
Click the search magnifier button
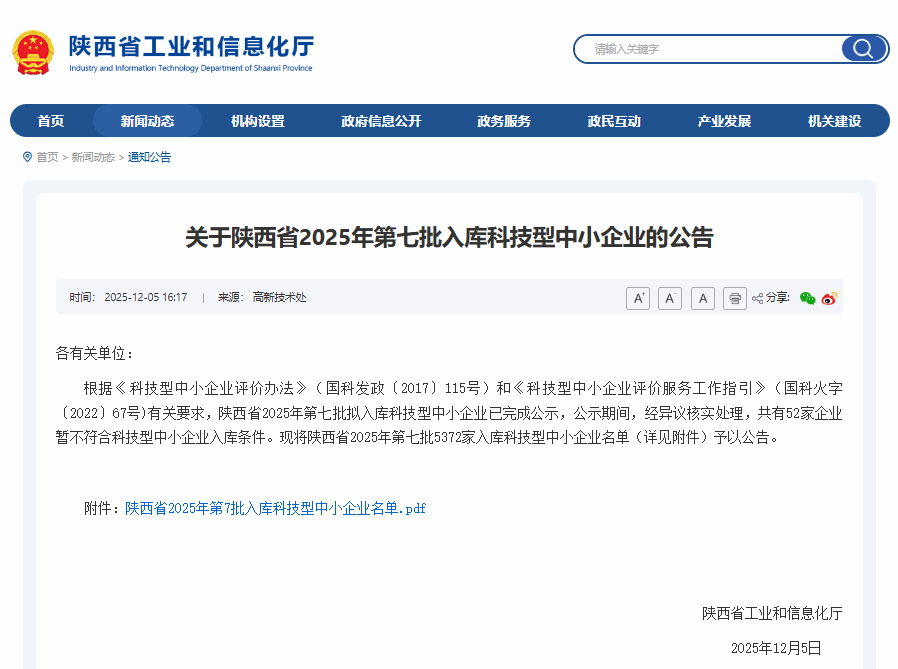(x=862, y=49)
